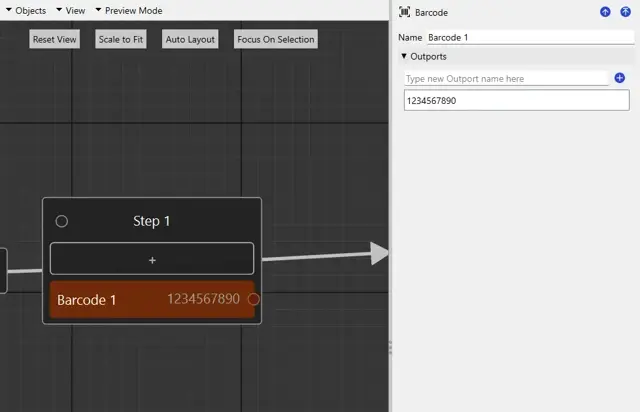Run Auto Layout on the graph

tap(190, 39)
